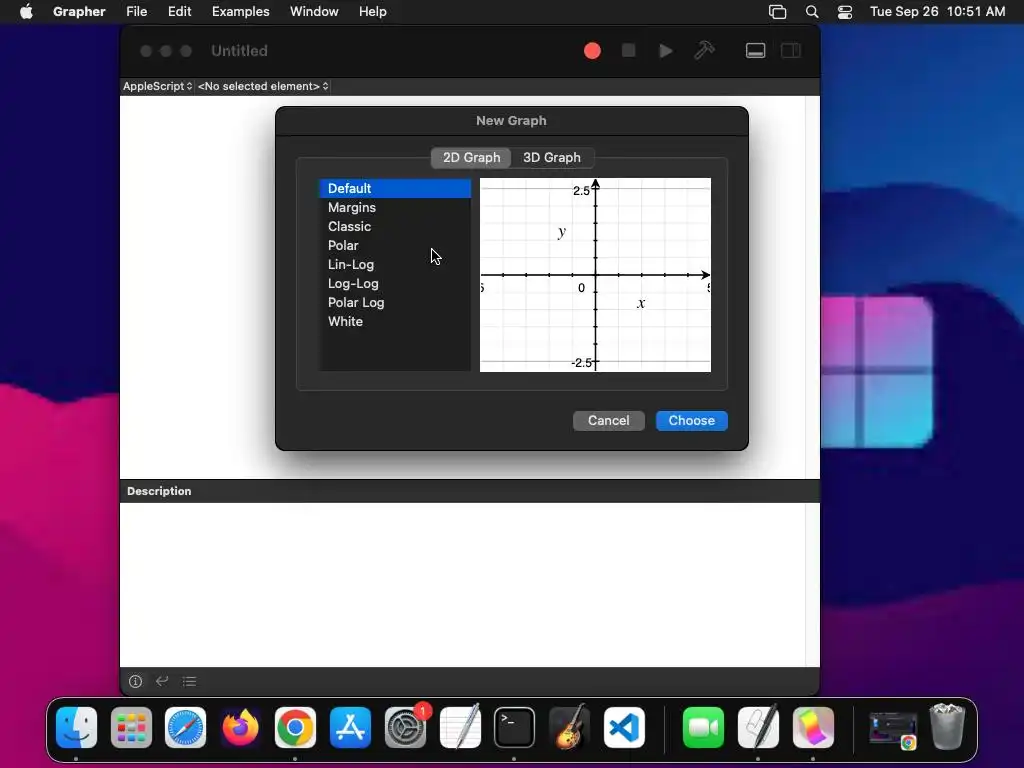Viewport: 1024px width, 768px height.
Task: Open the Edit menu
Action: click(x=180, y=12)
